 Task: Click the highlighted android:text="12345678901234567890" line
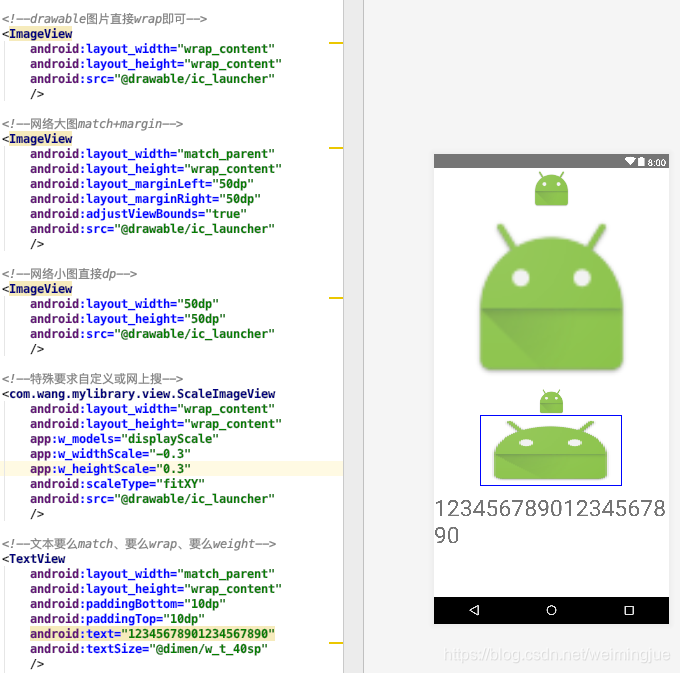(152, 634)
